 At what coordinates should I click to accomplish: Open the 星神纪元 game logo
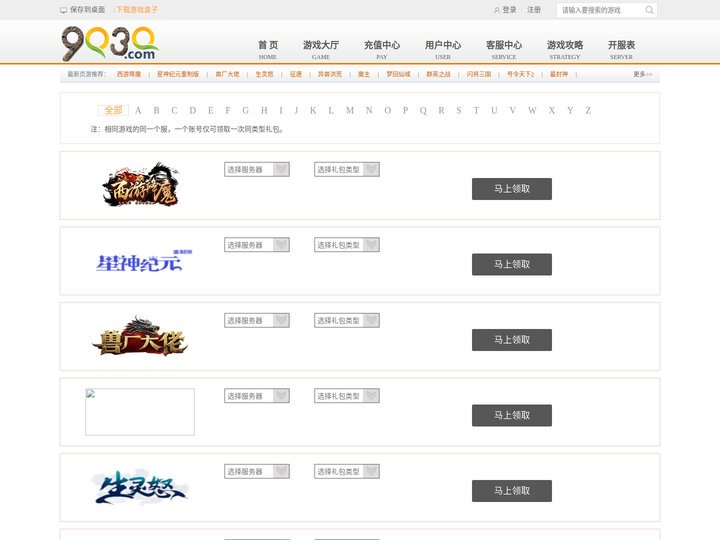click(144, 261)
